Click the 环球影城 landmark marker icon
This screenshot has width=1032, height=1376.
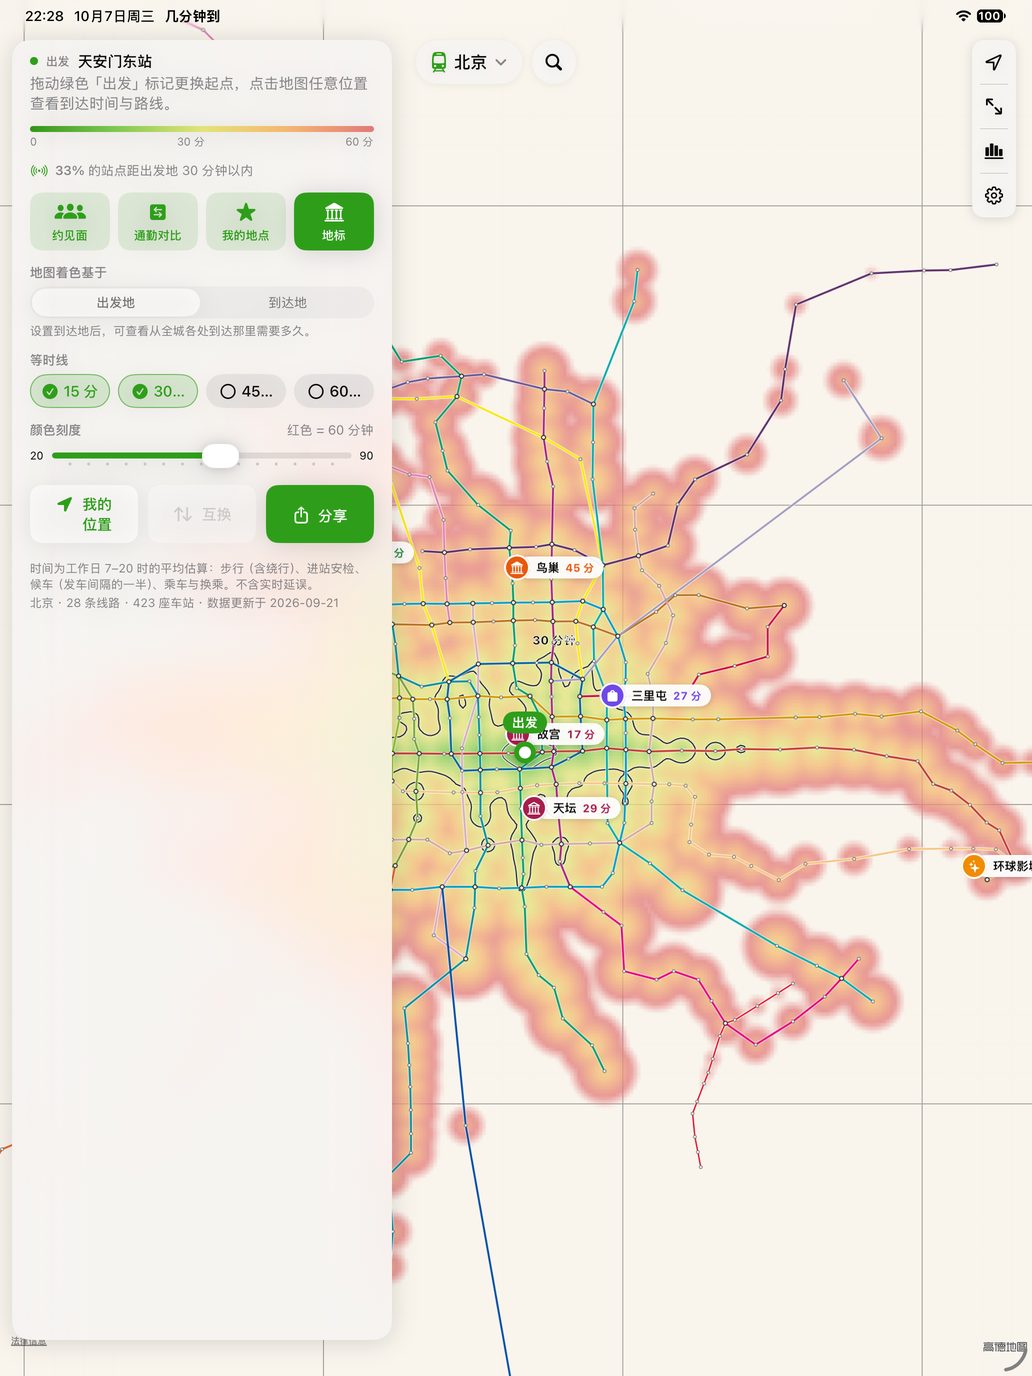click(x=974, y=866)
